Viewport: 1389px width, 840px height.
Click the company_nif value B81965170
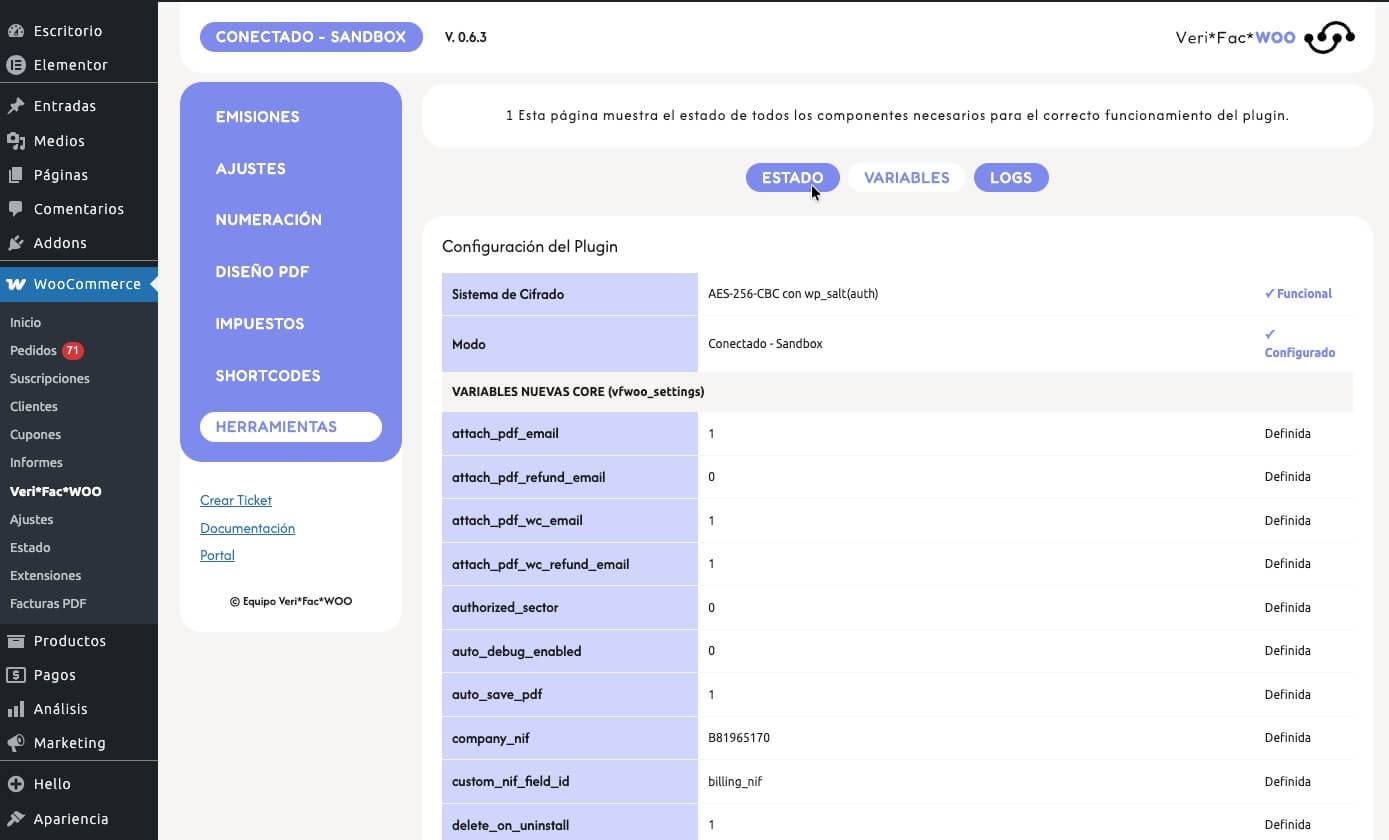point(739,738)
